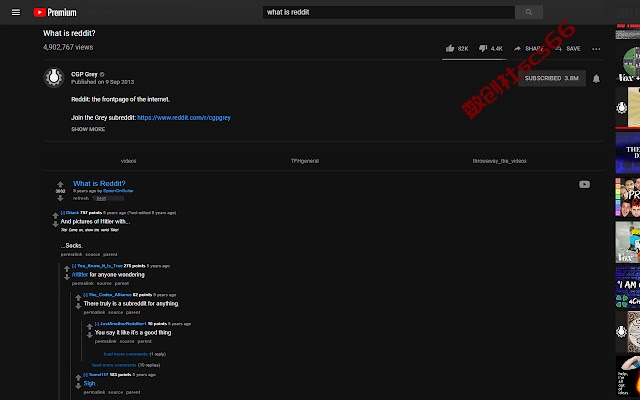Viewport: 640px width, 400px height.
Task: Save the video to a playlist
Action: pyautogui.click(x=568, y=49)
